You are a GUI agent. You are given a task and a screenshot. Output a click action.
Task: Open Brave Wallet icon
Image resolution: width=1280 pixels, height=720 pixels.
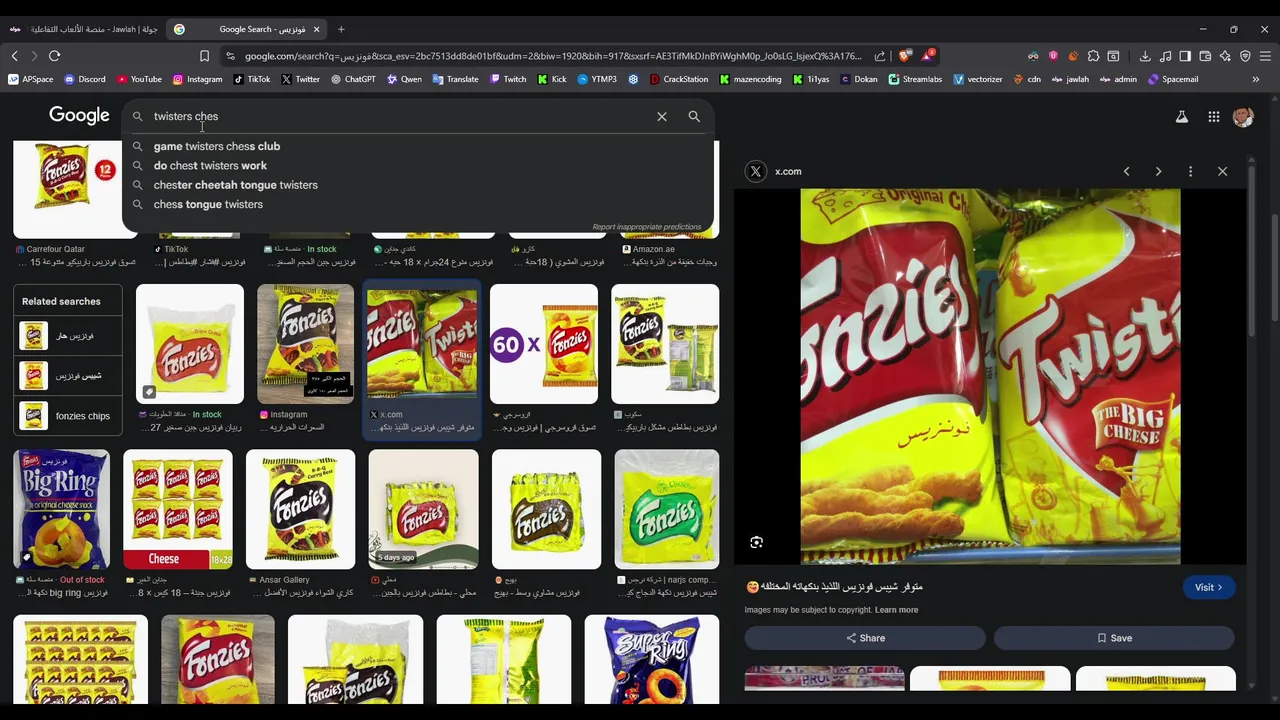1205,56
